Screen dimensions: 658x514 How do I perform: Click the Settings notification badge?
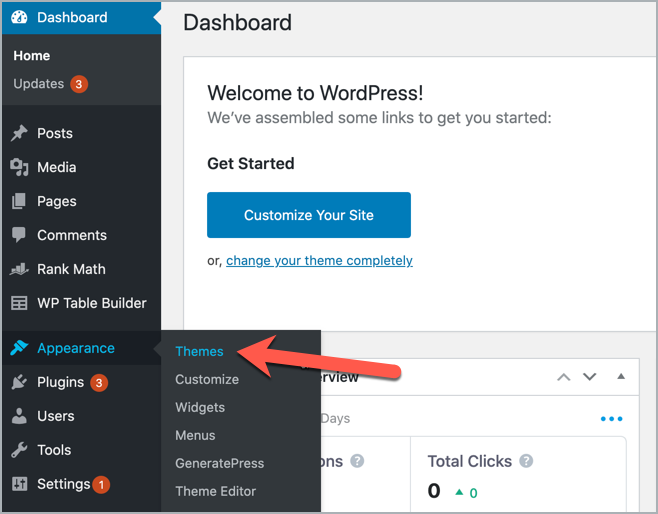pyautogui.click(x=101, y=485)
